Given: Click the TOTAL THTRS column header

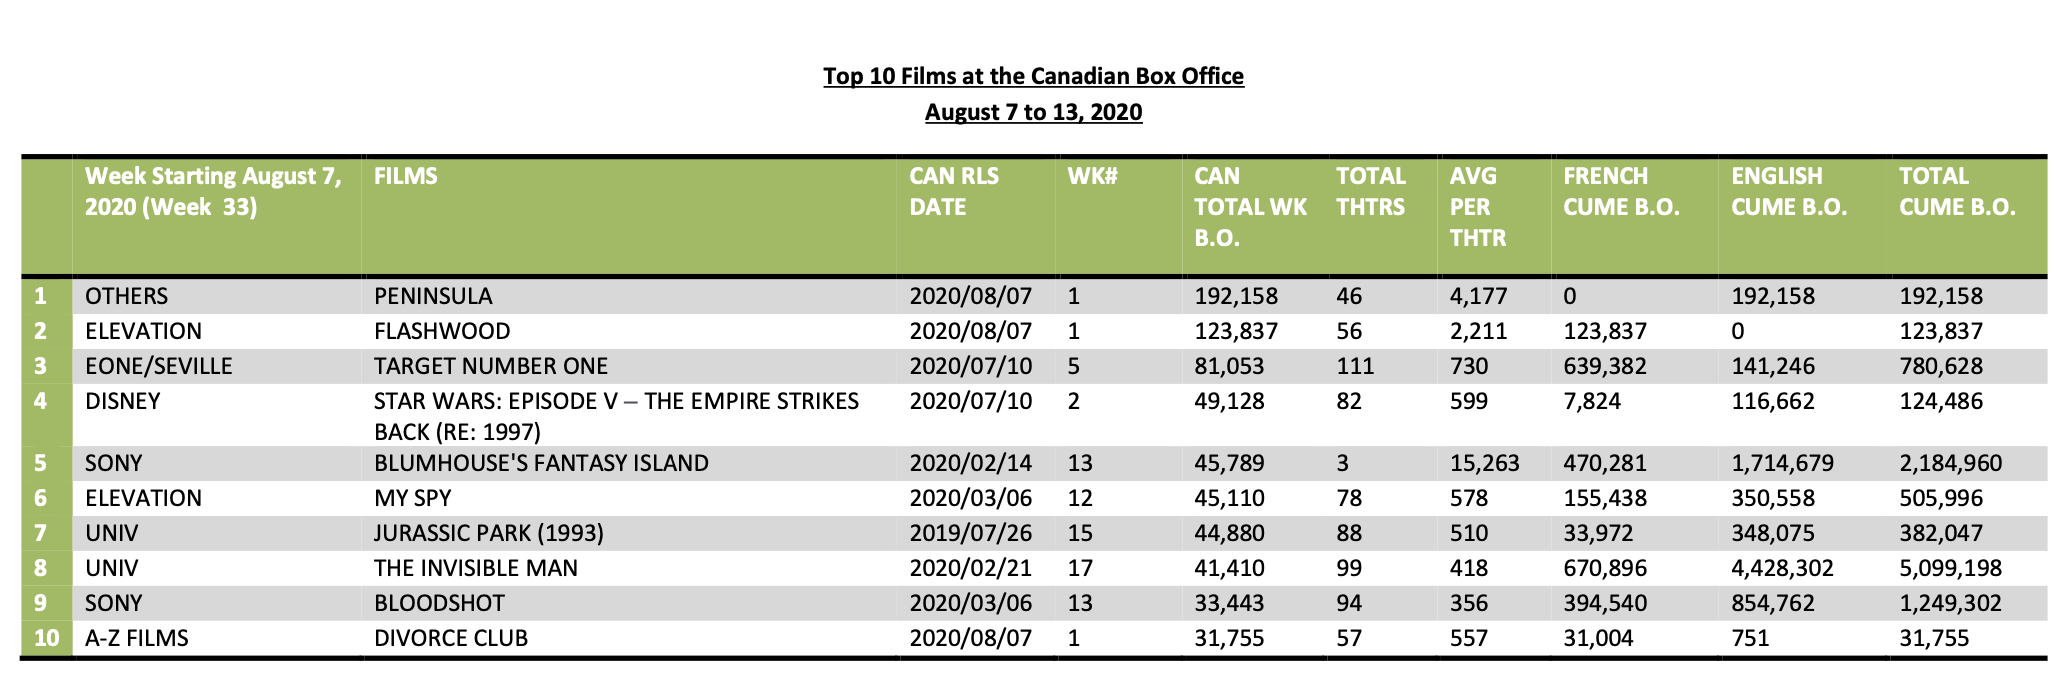Looking at the screenshot, I should (1371, 191).
